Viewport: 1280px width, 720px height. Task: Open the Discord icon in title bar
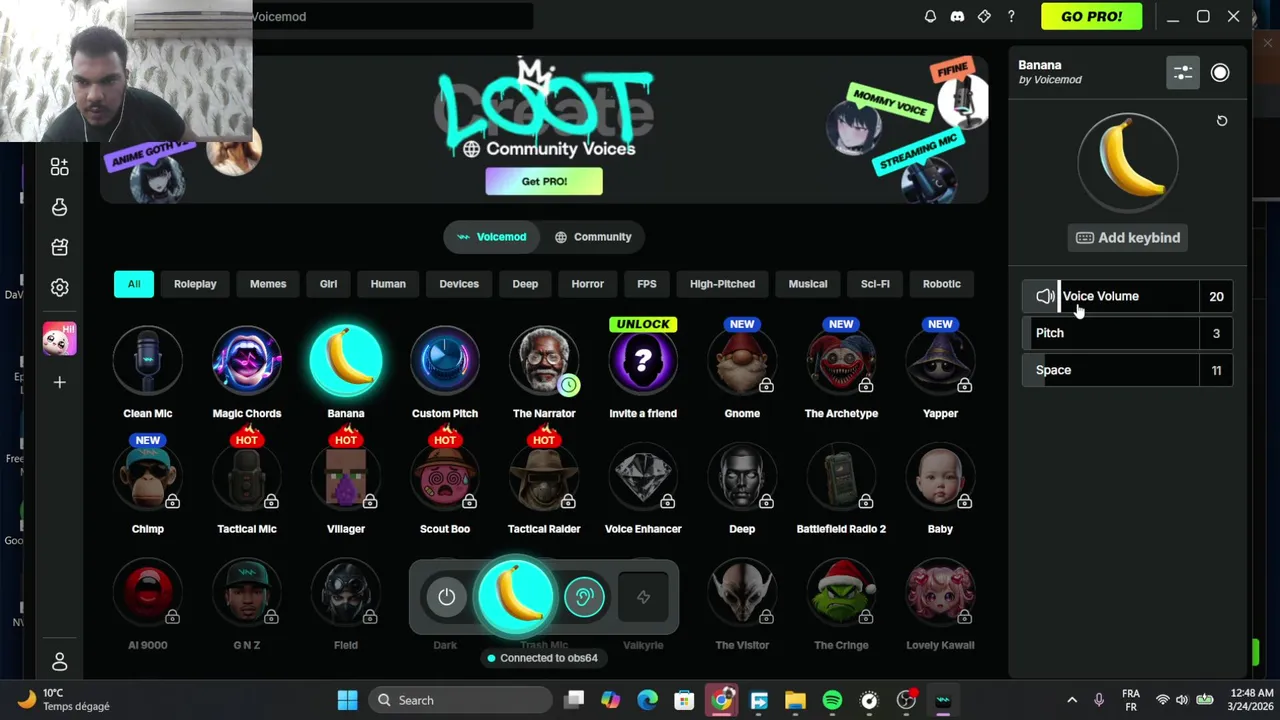click(957, 16)
